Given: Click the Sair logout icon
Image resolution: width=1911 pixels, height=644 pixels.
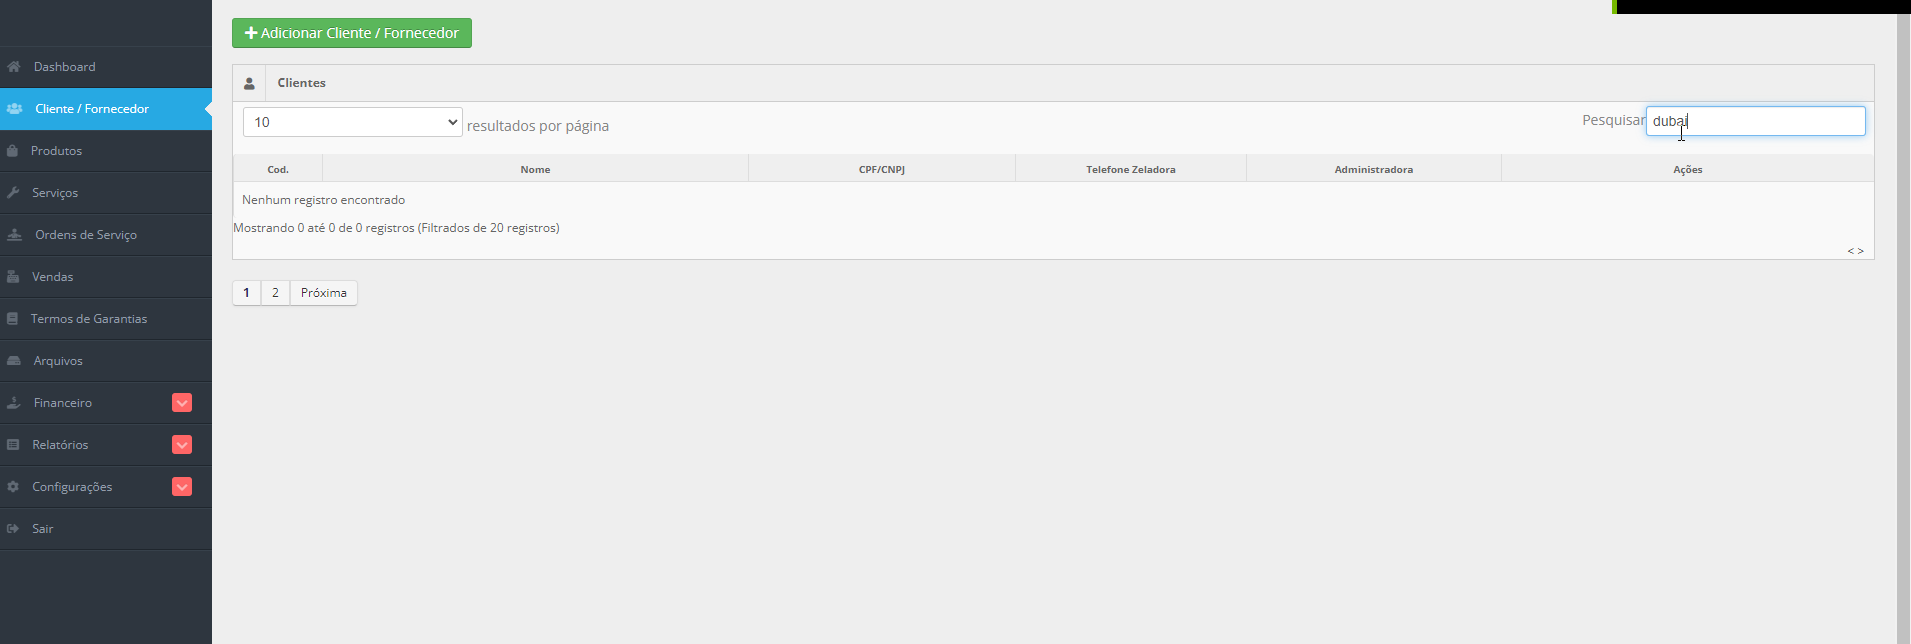Looking at the screenshot, I should pos(13,529).
